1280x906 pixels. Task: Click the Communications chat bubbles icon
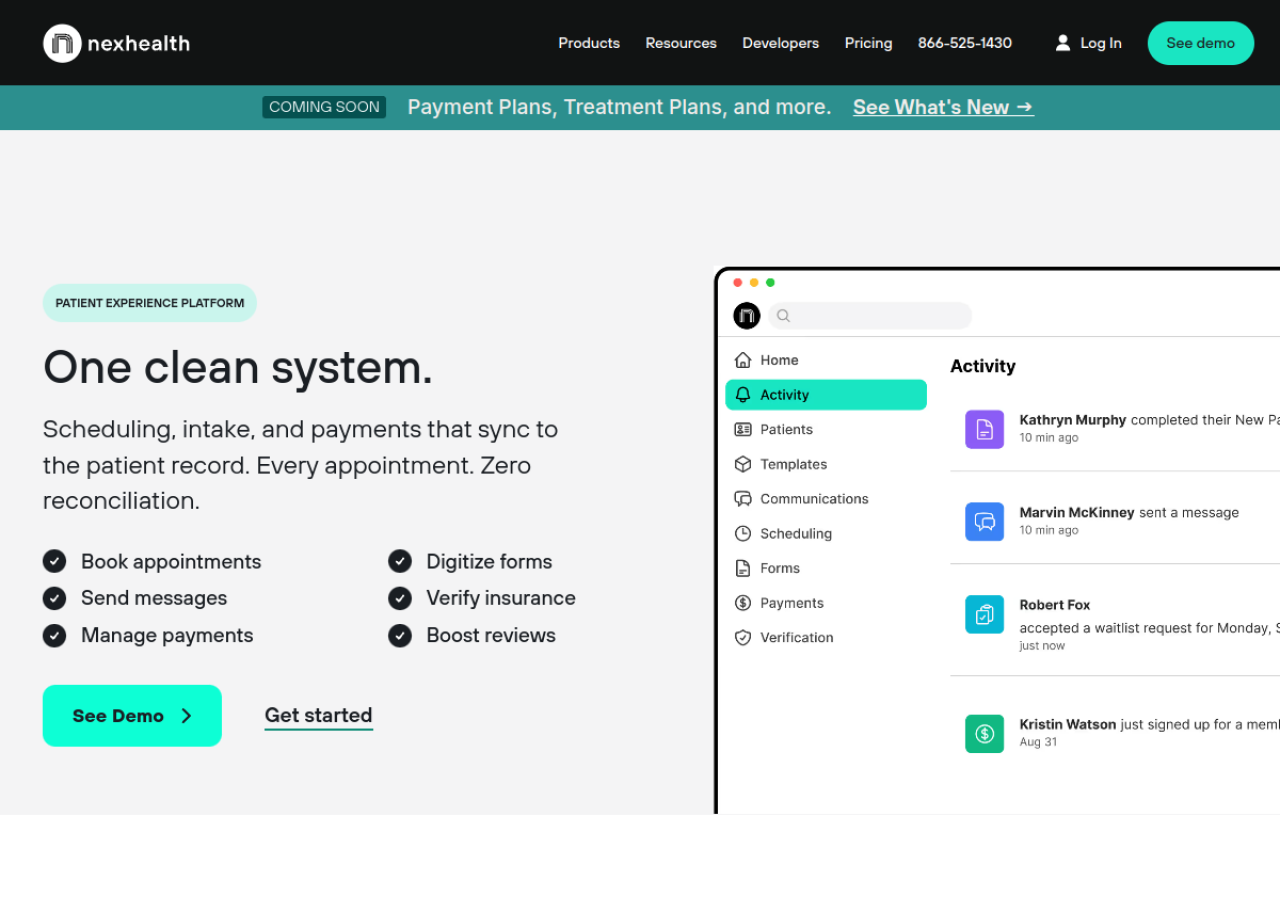point(743,499)
